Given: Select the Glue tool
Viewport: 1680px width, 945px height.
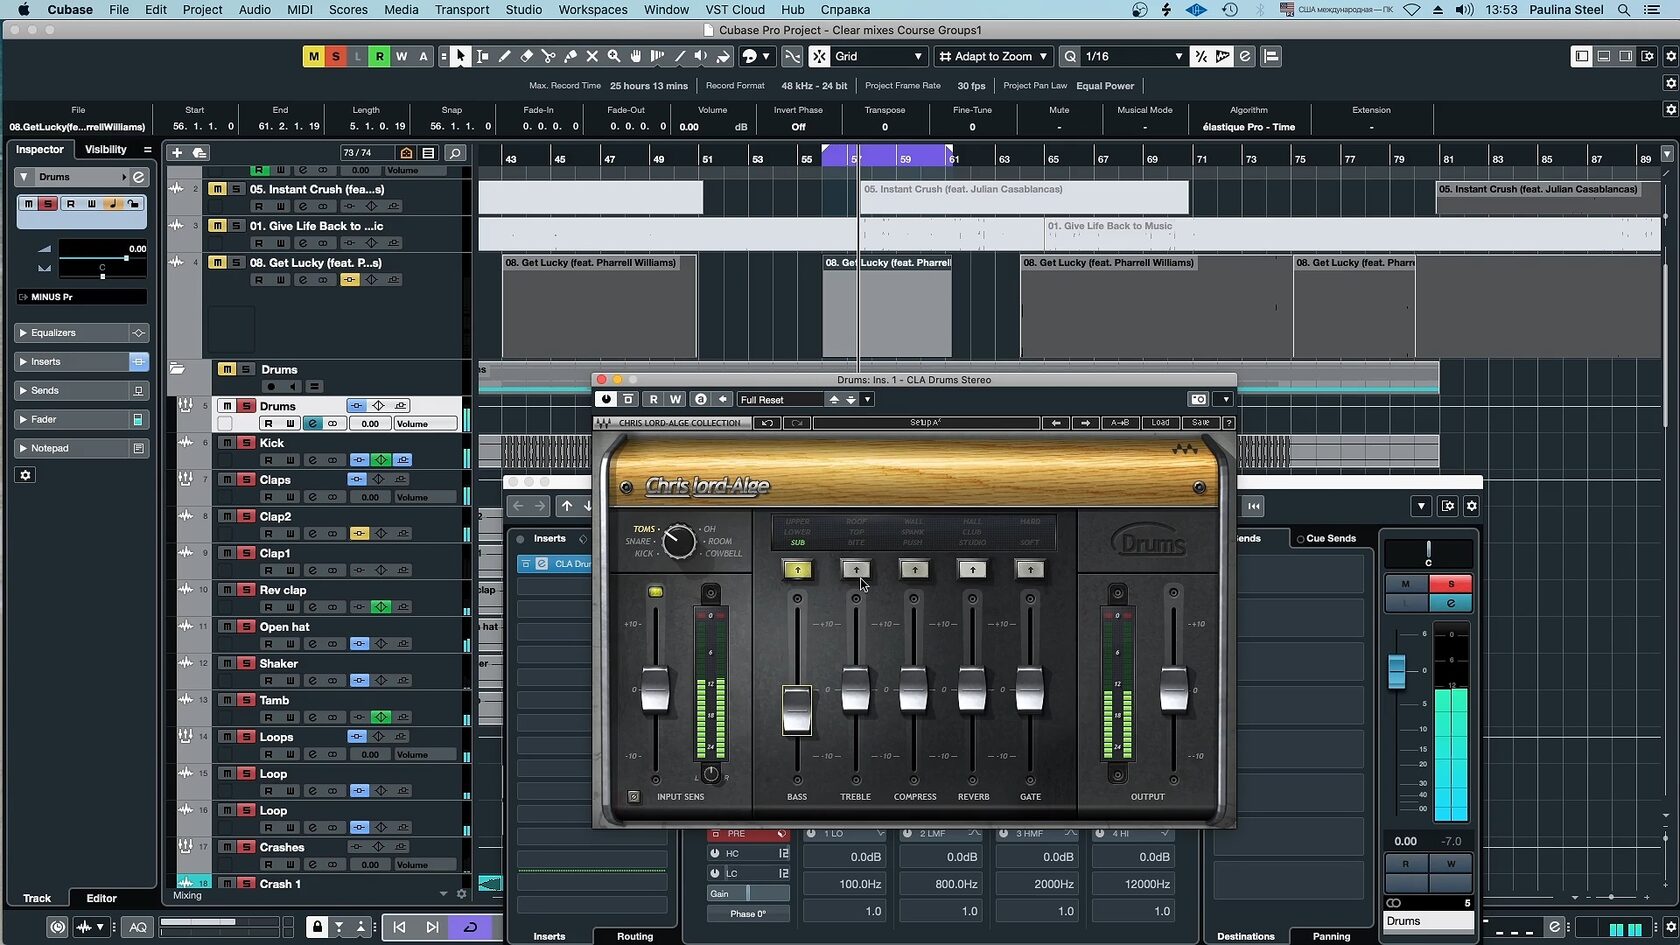Looking at the screenshot, I should [570, 57].
